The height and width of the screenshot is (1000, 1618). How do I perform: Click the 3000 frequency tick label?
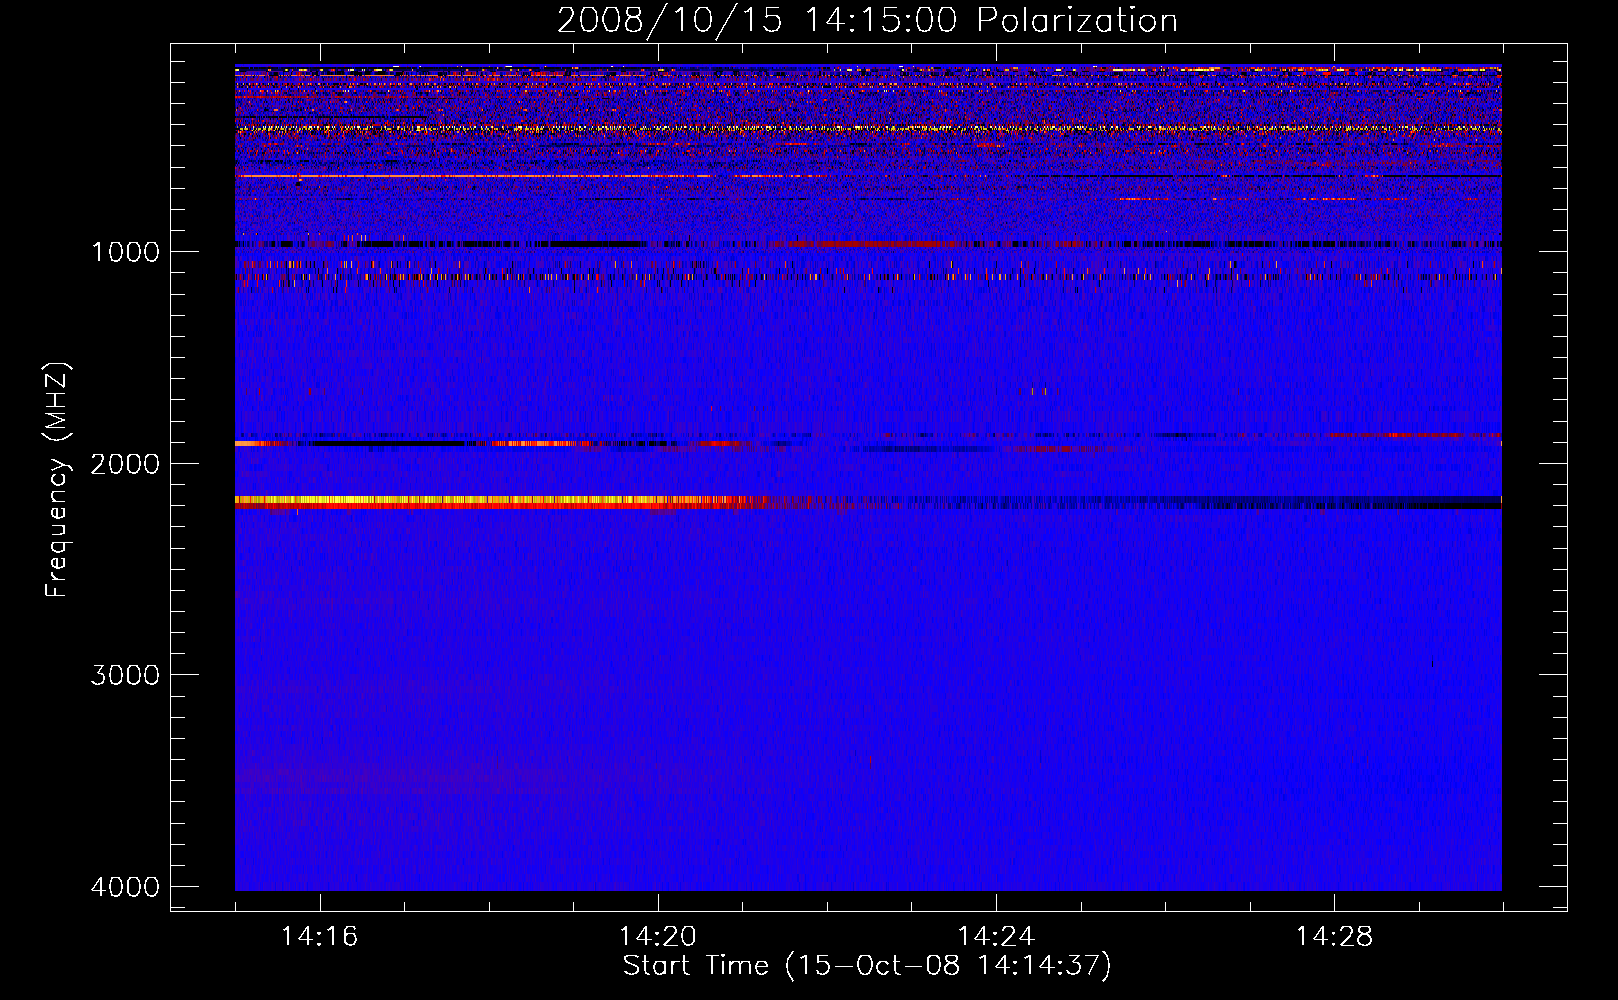(125, 675)
